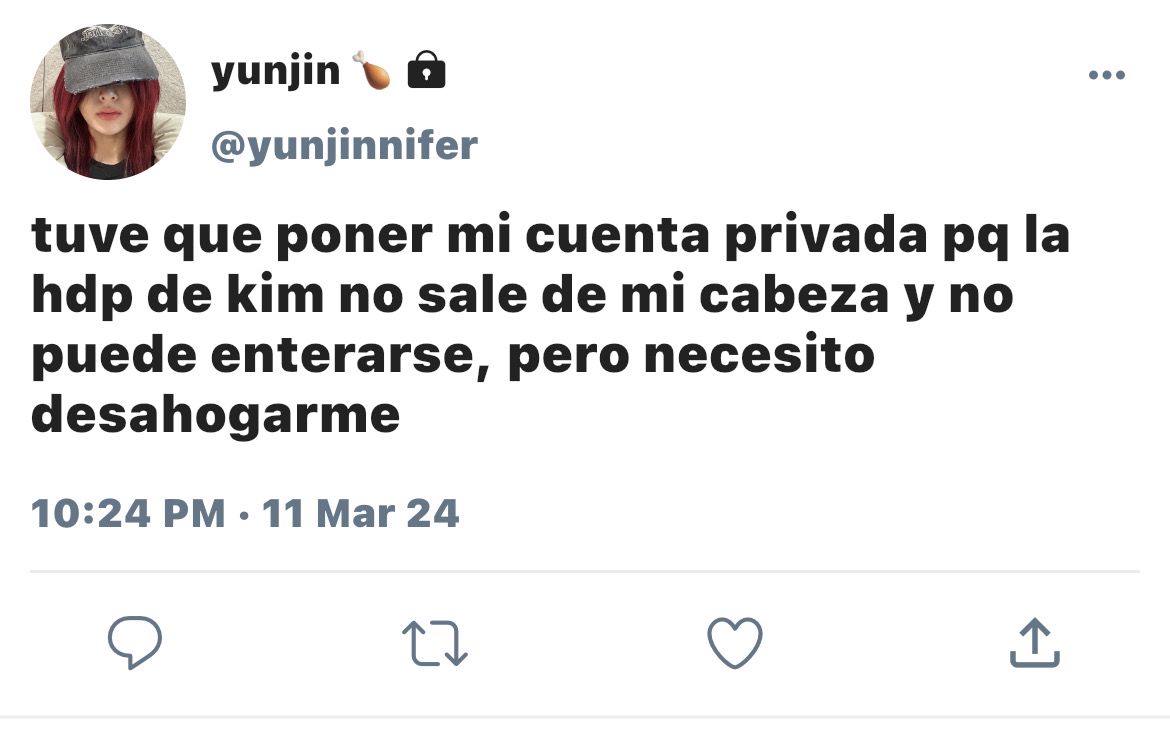Click the padlock private account icon
The width and height of the screenshot is (1170, 735).
426,70
